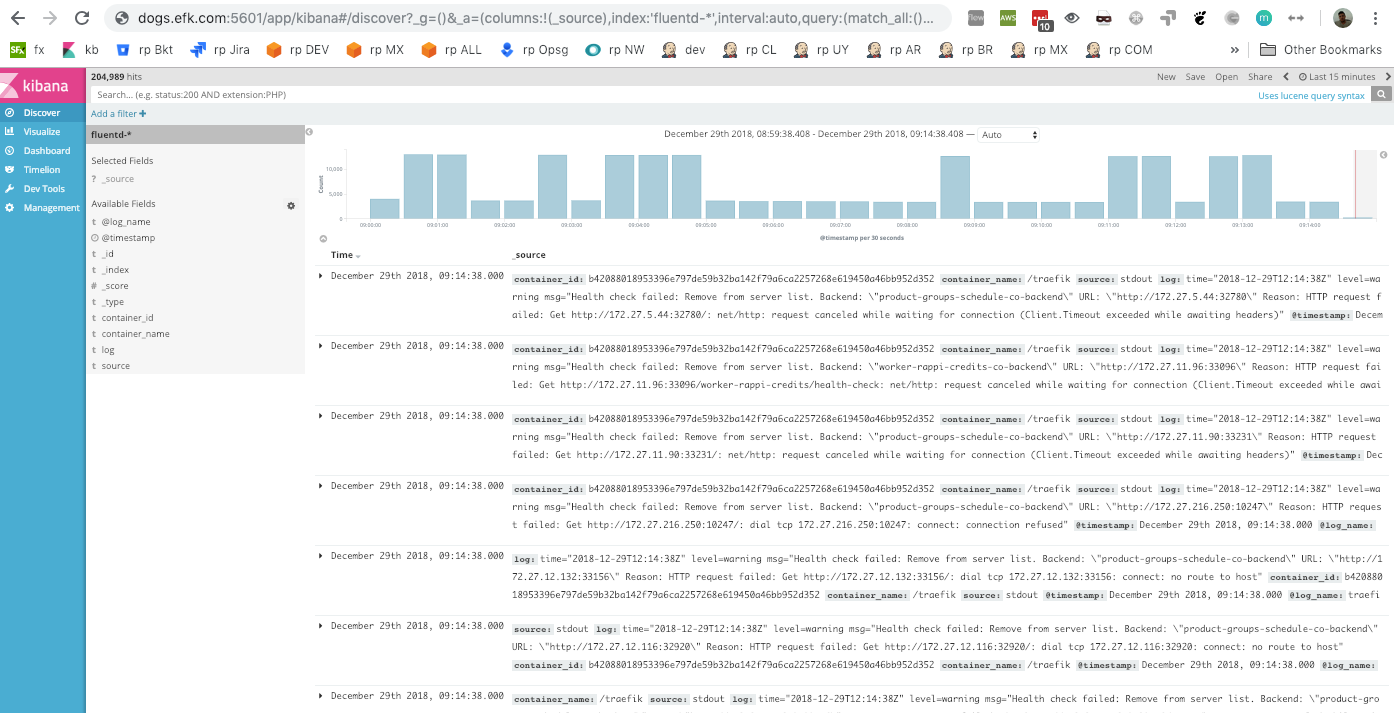The height and width of the screenshot is (713, 1394).
Task: Go back with the browser back arrow
Action: pyautogui.click(x=18, y=18)
